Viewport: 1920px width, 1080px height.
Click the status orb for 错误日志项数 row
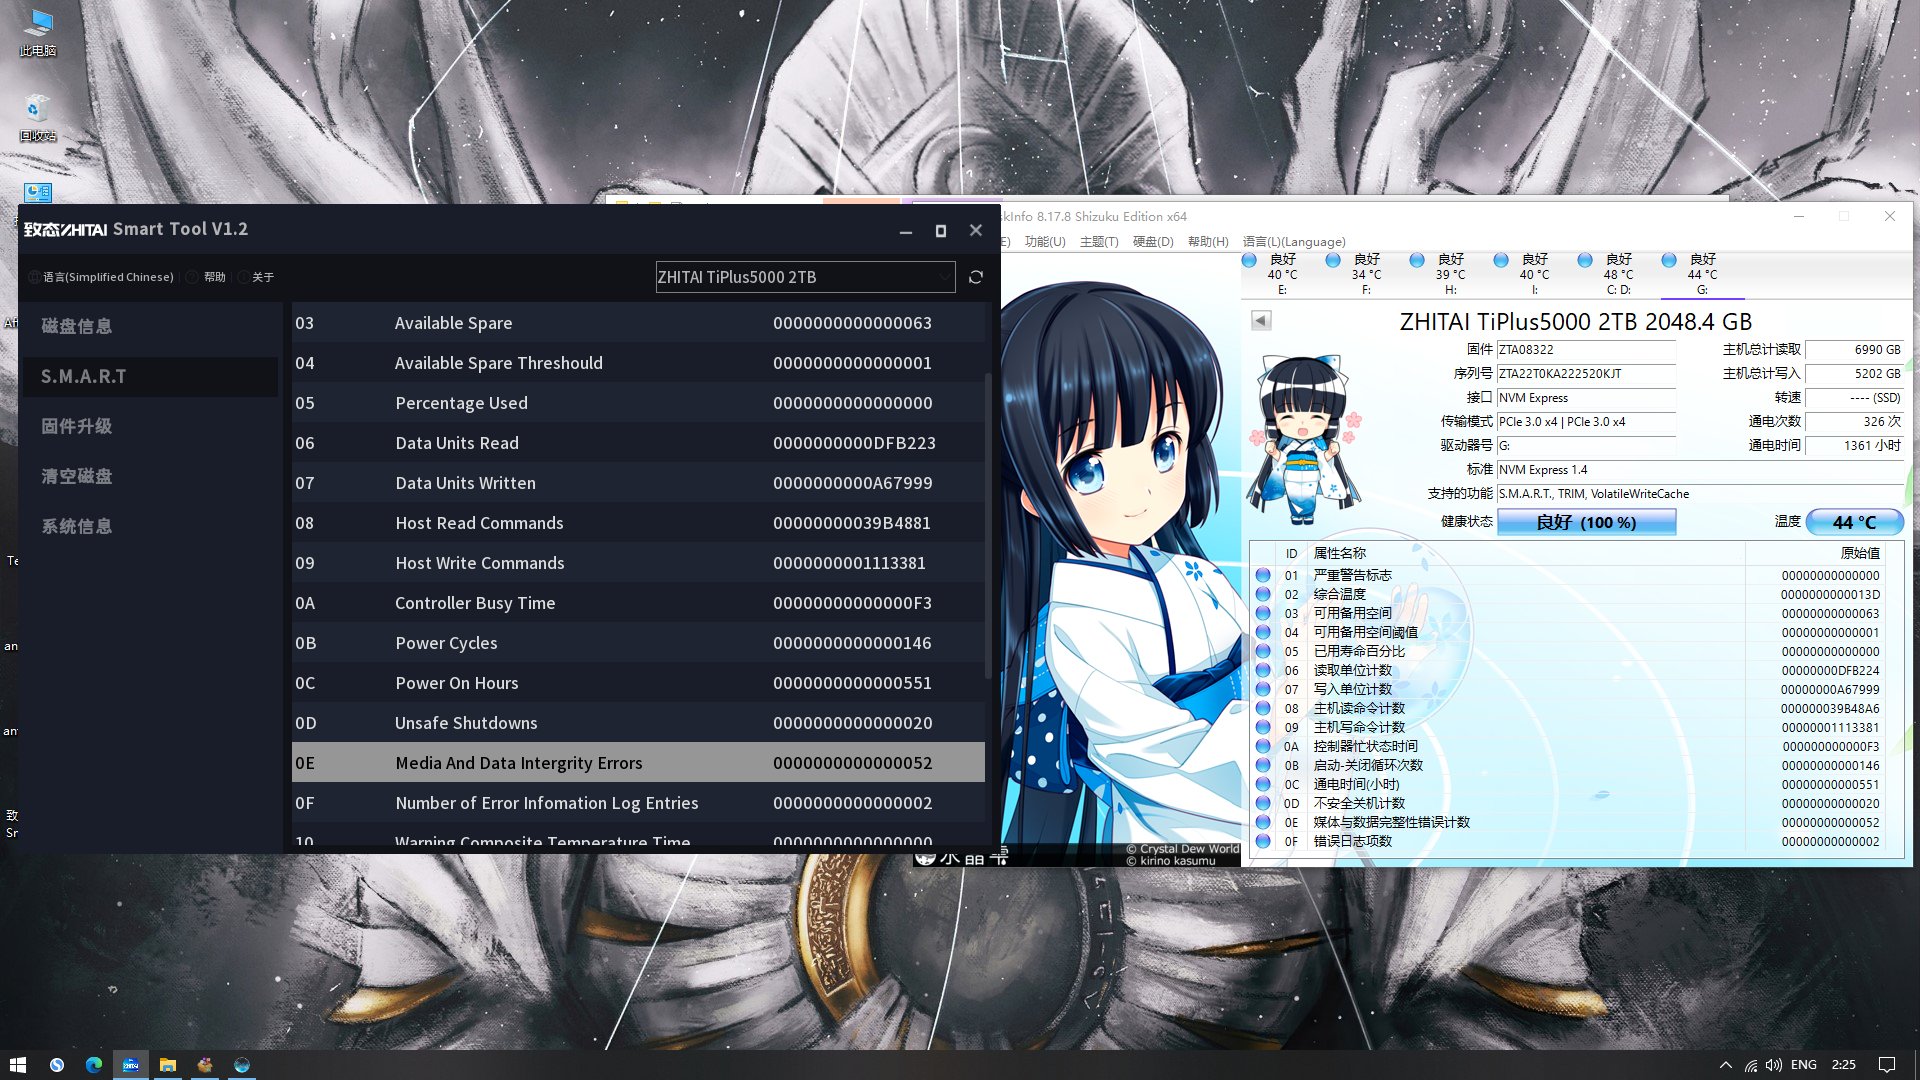[x=1263, y=841]
